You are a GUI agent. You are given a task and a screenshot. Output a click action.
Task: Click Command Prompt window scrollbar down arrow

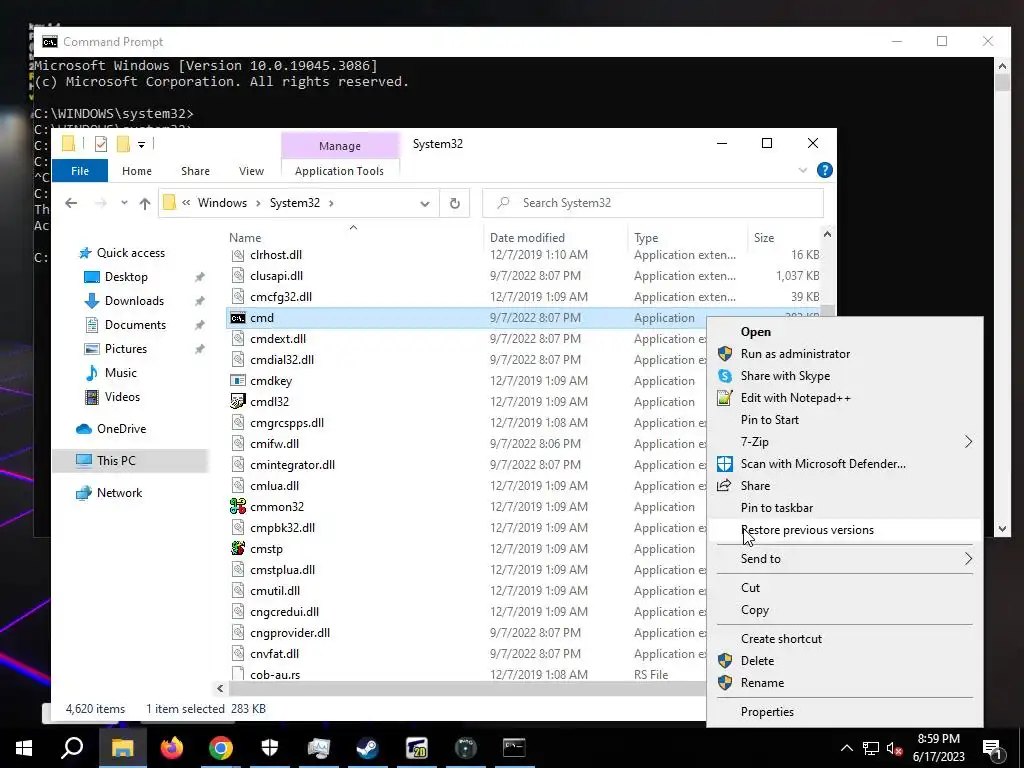1002,529
